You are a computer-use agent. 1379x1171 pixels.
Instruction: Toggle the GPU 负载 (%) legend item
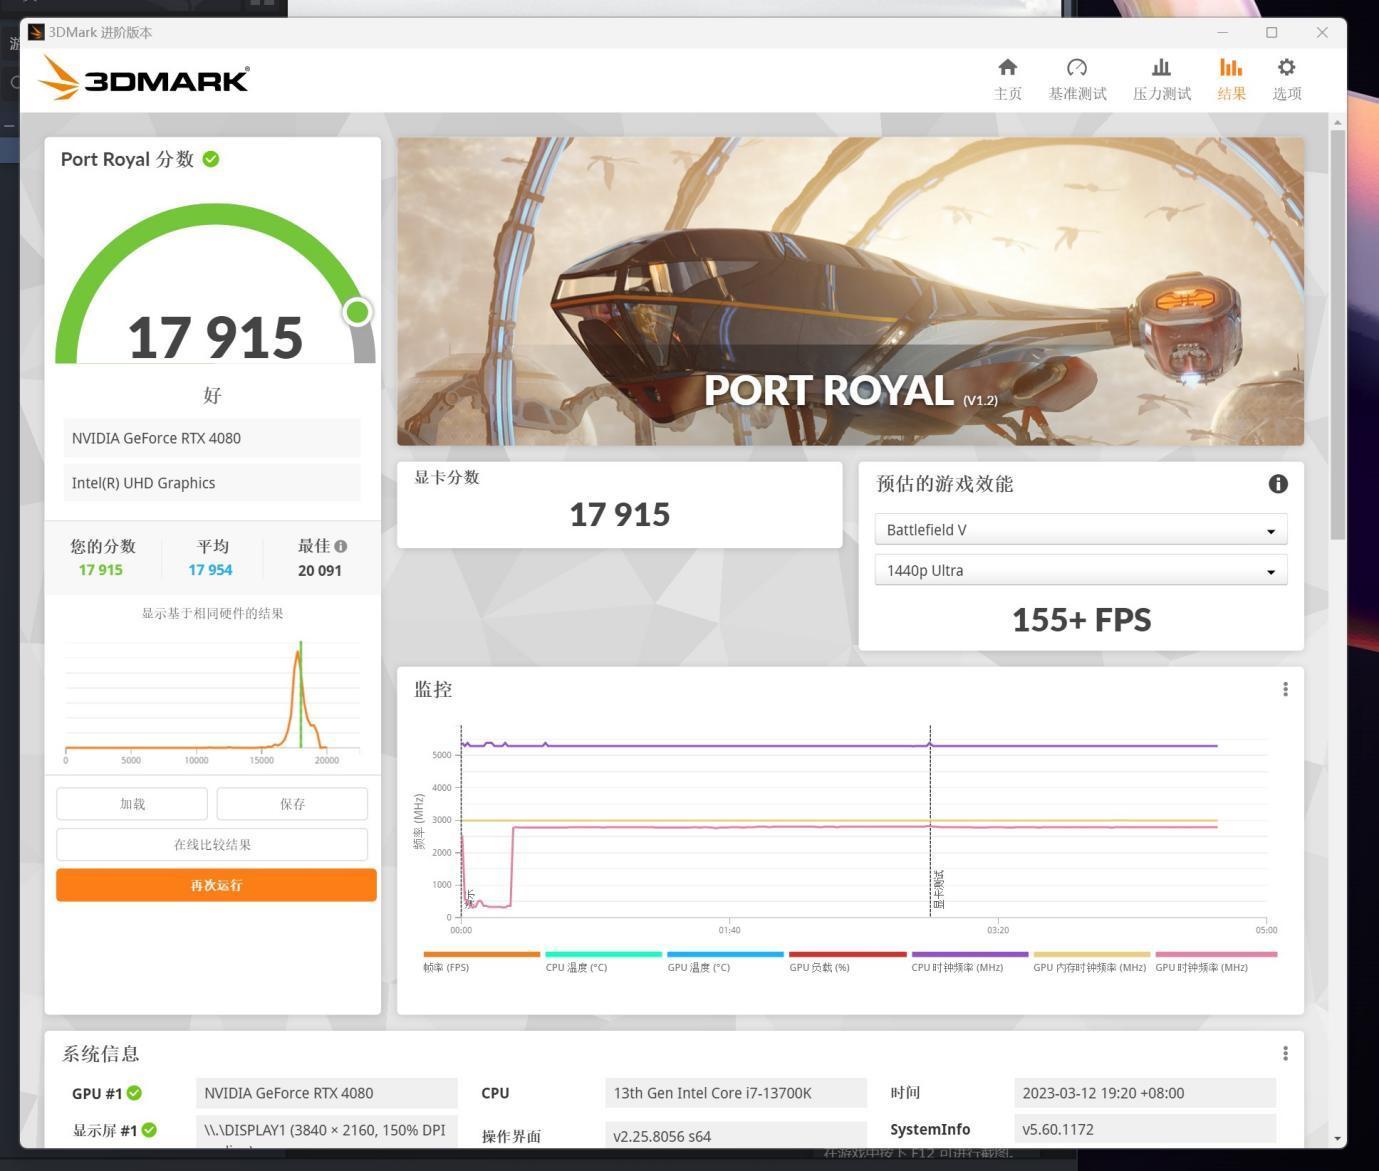847,962
